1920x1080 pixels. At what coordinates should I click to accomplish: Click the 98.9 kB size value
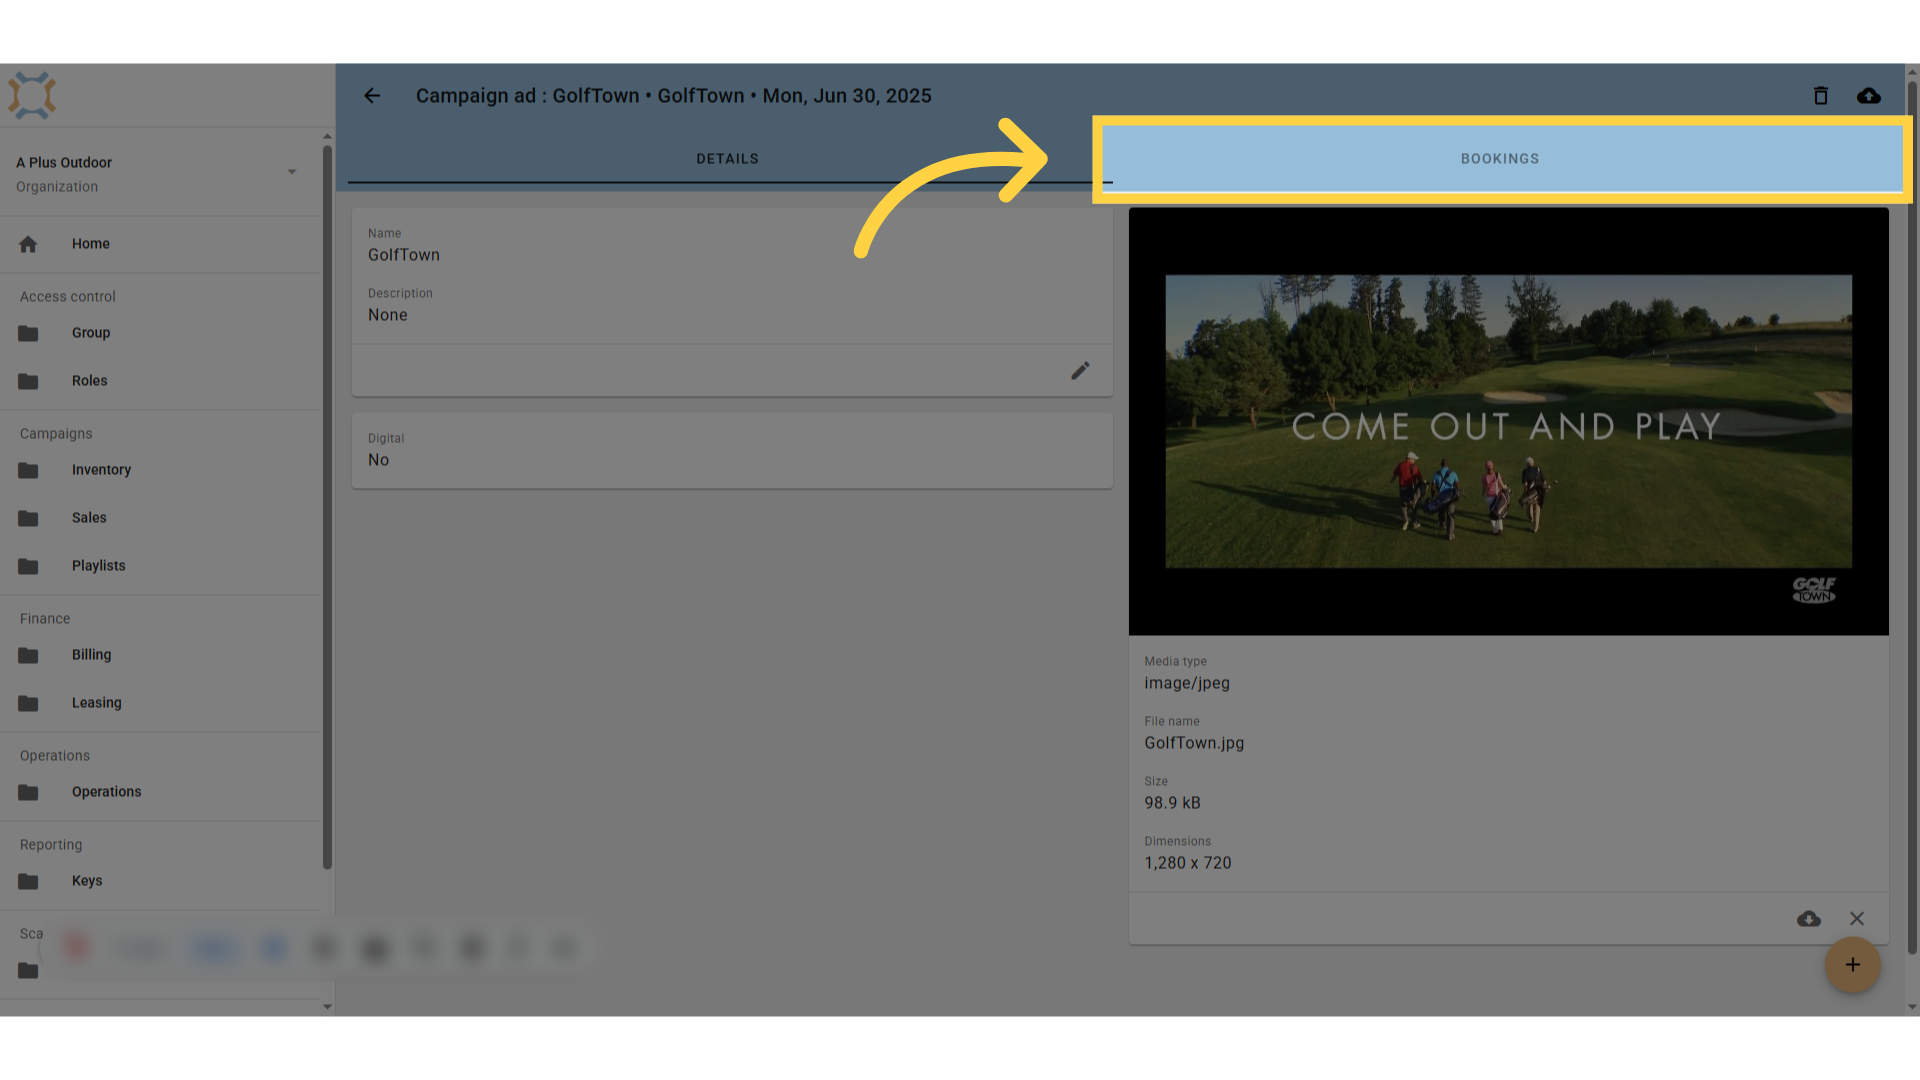pyautogui.click(x=1172, y=803)
